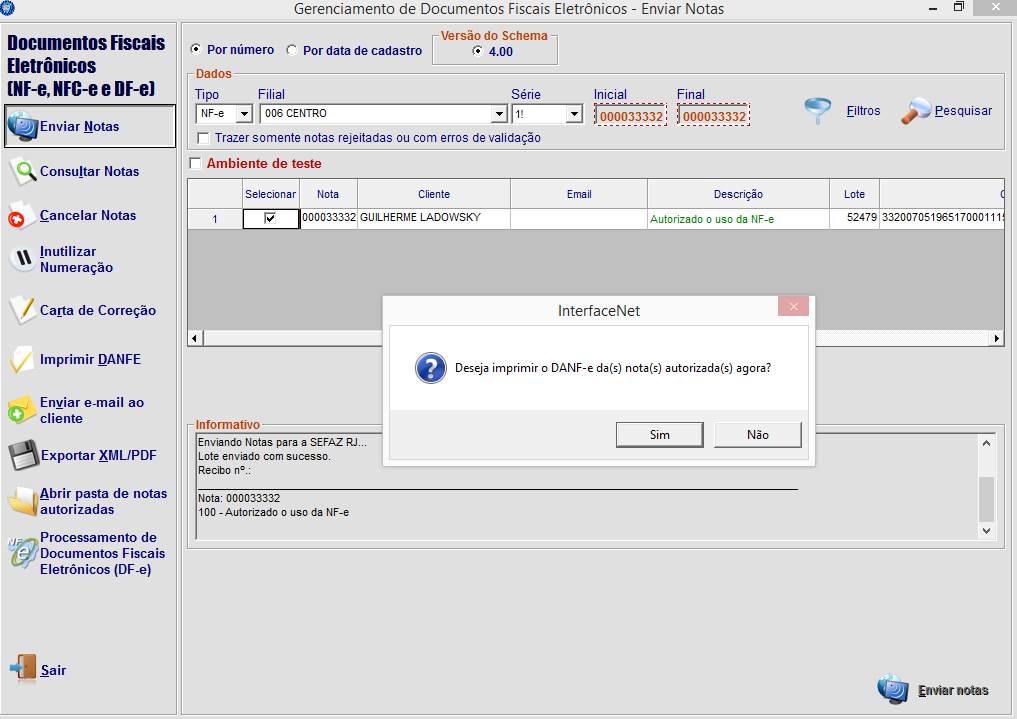1017x719 pixels.
Task: Click Não in the InterfaceNet dialog
Action: 757,435
